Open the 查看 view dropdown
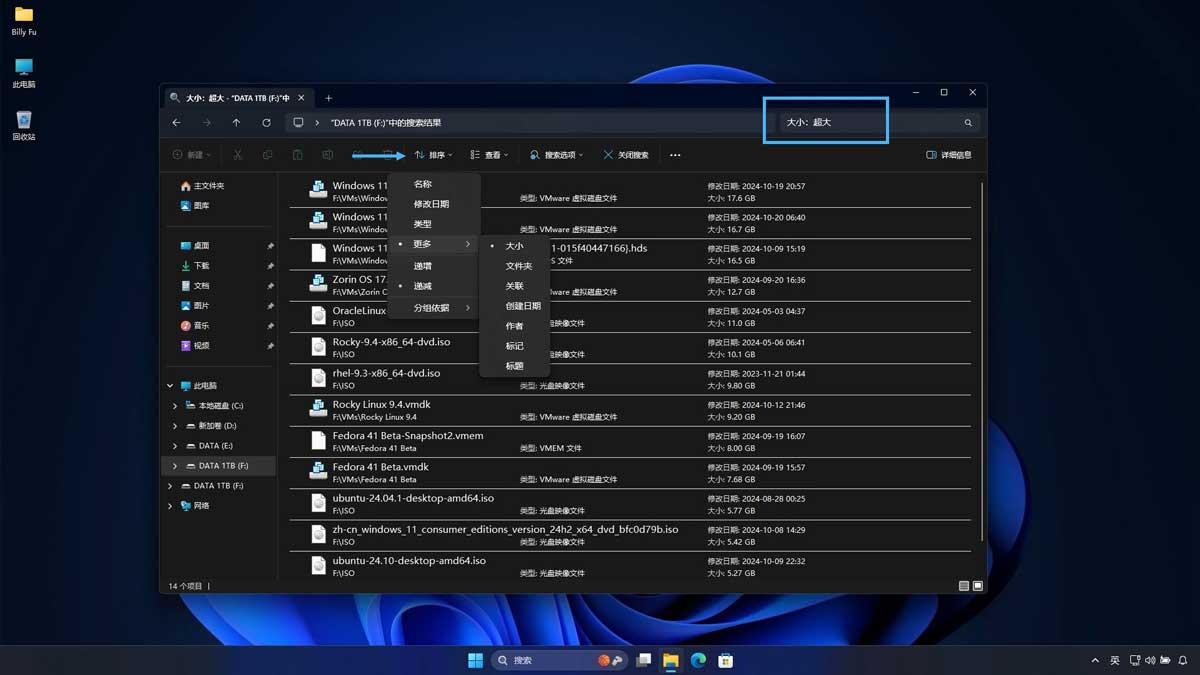This screenshot has height=675, width=1200. 489,155
